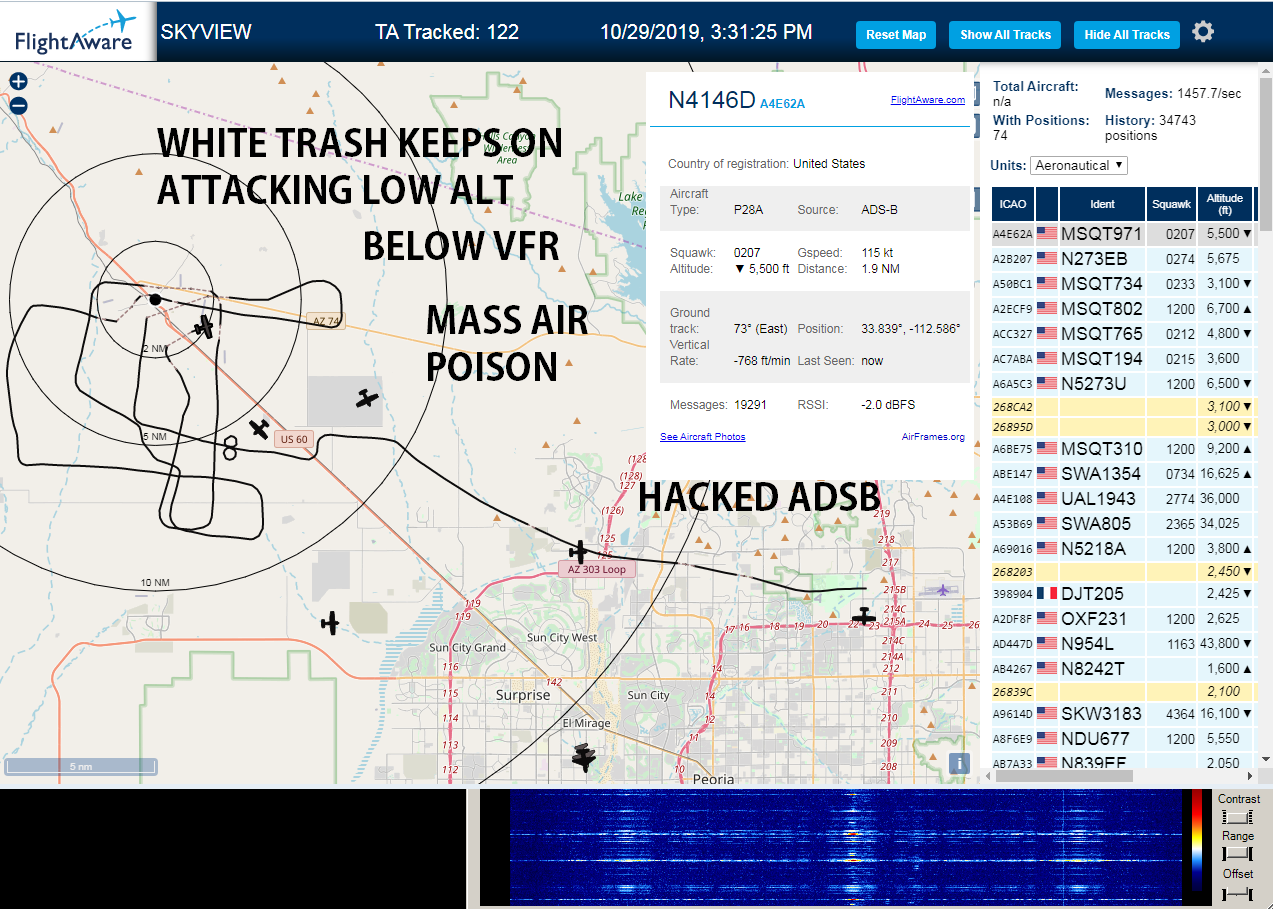Click Show All Tracks
This screenshot has height=909, width=1273.
pos(1005,34)
